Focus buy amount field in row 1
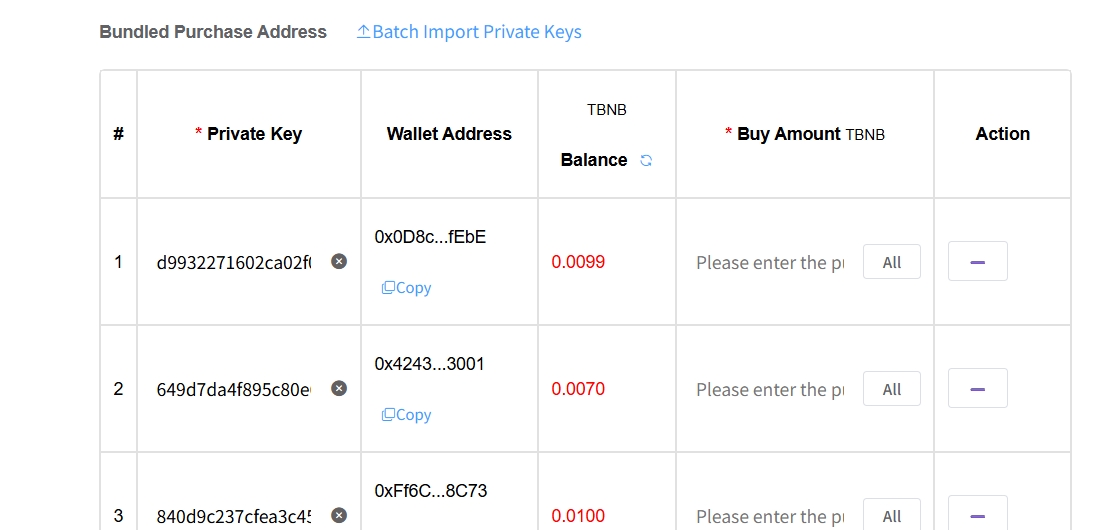Image resolution: width=1111 pixels, height=530 pixels. click(x=770, y=263)
